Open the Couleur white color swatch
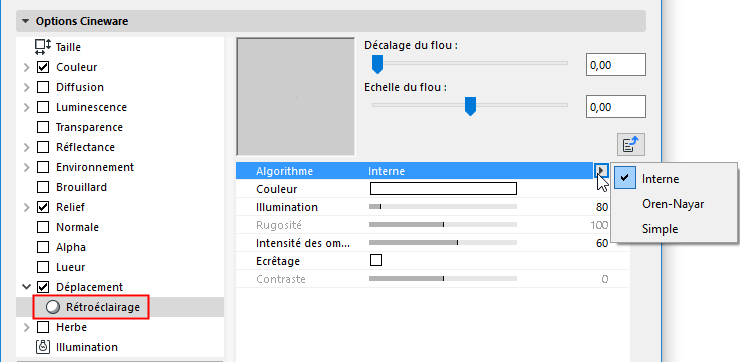 coord(443,189)
